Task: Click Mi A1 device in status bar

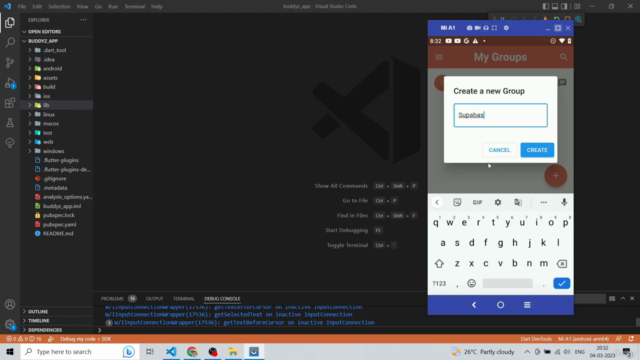Action: 583,339
